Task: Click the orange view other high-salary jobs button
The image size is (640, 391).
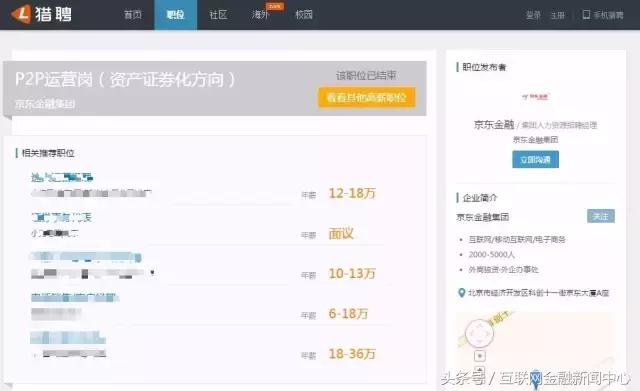Action: tap(367, 98)
